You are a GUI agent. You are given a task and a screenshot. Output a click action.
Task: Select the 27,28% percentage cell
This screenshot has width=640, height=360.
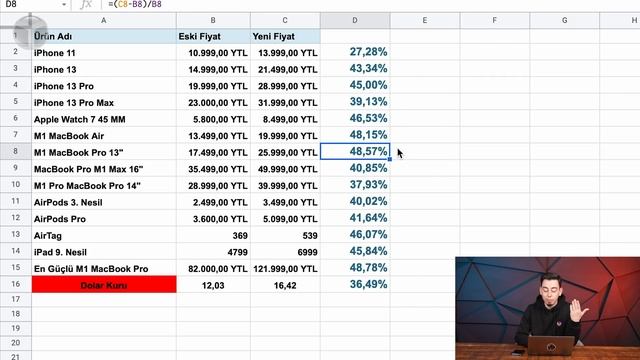(355, 52)
